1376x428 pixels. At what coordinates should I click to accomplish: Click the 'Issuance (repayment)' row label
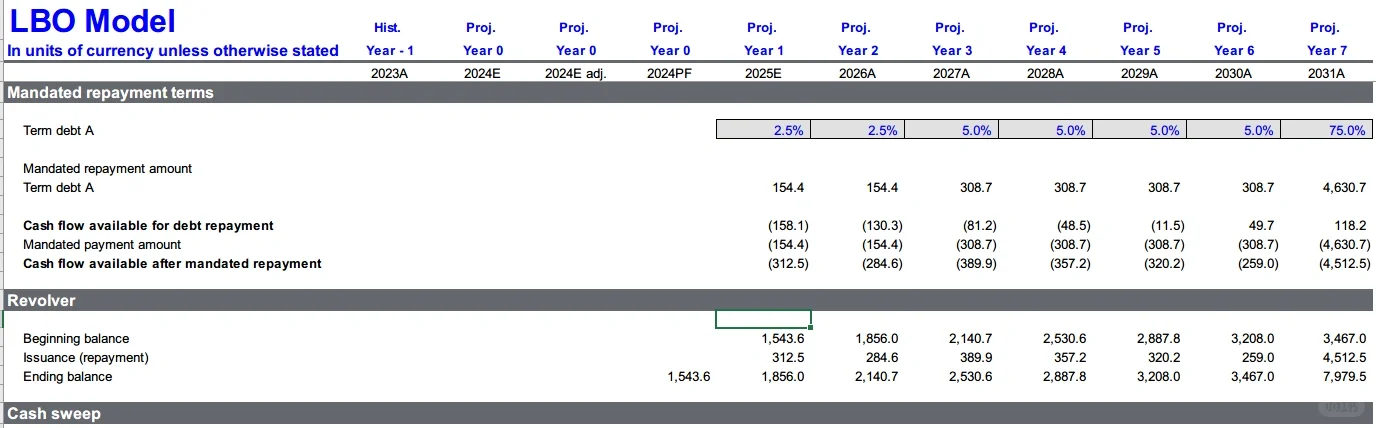pos(85,358)
